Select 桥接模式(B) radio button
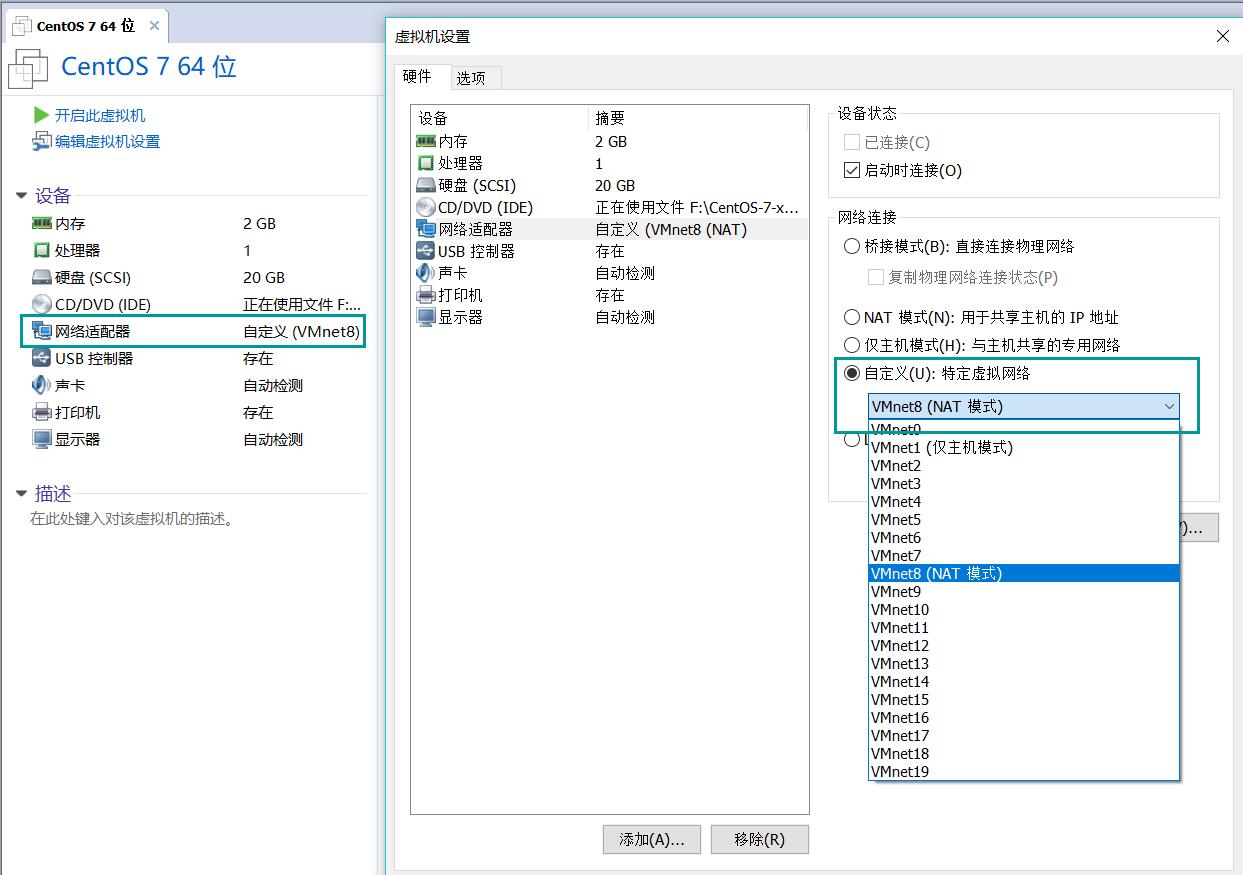The width and height of the screenshot is (1243, 875). pyautogui.click(x=852, y=246)
